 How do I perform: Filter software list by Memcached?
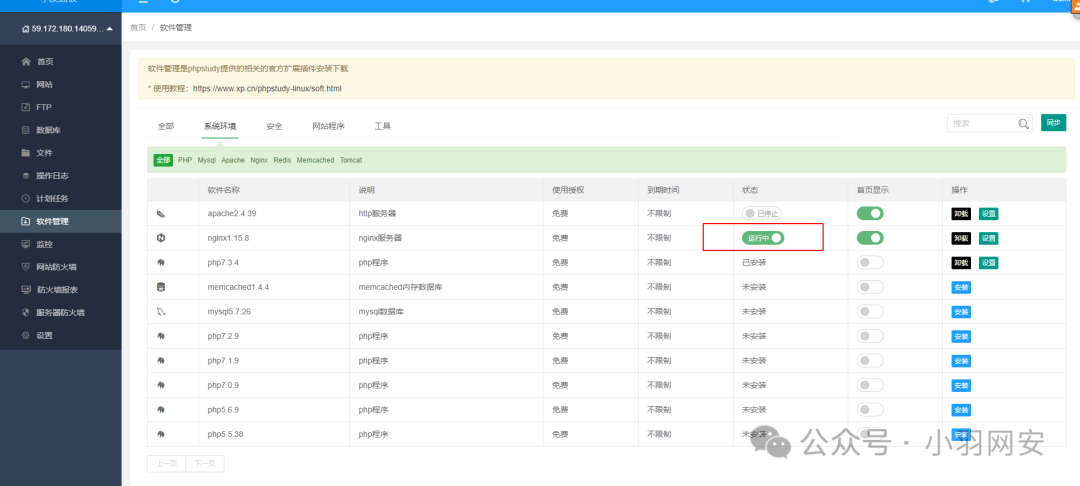[x=315, y=160]
